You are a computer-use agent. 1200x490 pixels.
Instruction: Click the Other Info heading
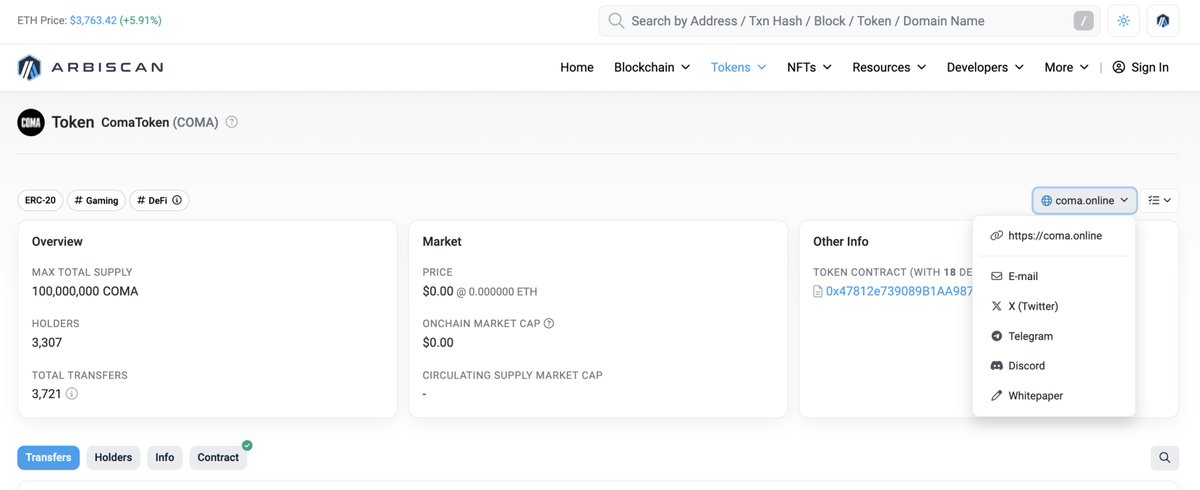tap(841, 241)
